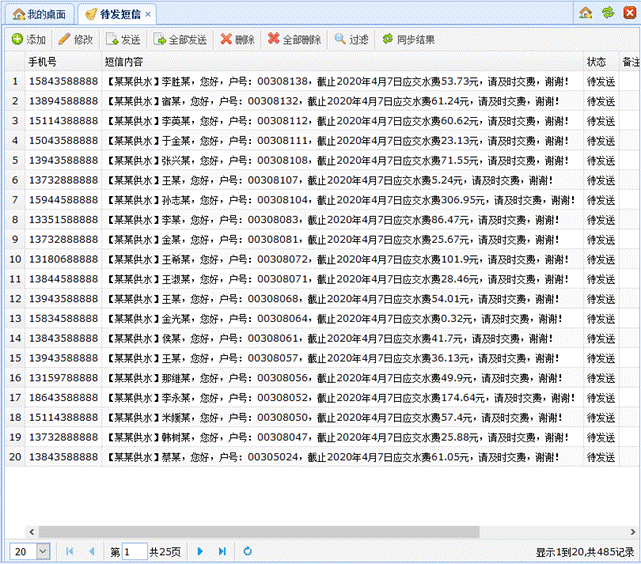Click the 状态 column header
This screenshot has width=641, height=564.
click(x=601, y=62)
